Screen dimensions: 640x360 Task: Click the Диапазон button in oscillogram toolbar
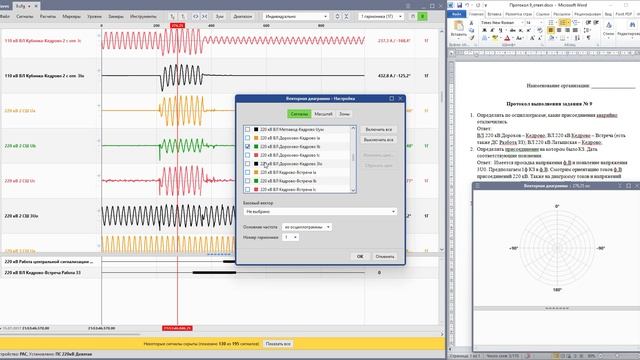(242, 16)
